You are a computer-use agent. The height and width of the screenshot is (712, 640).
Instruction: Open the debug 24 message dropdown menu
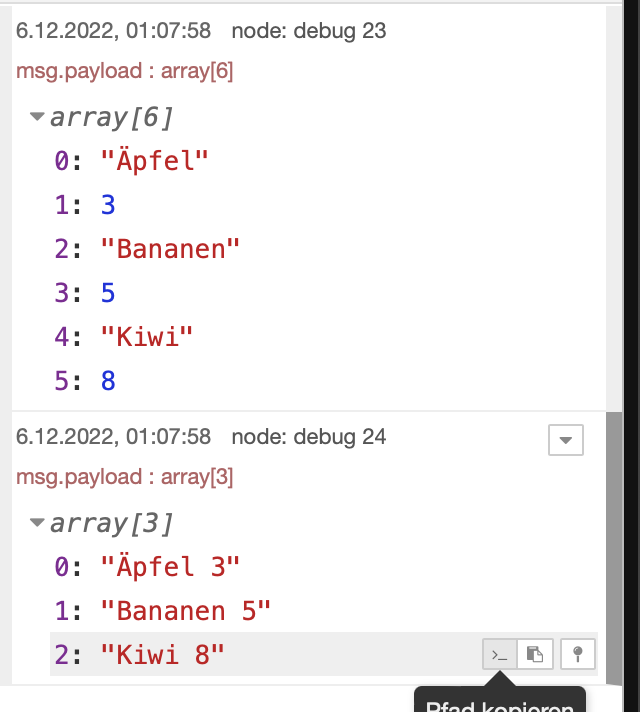coord(566,439)
